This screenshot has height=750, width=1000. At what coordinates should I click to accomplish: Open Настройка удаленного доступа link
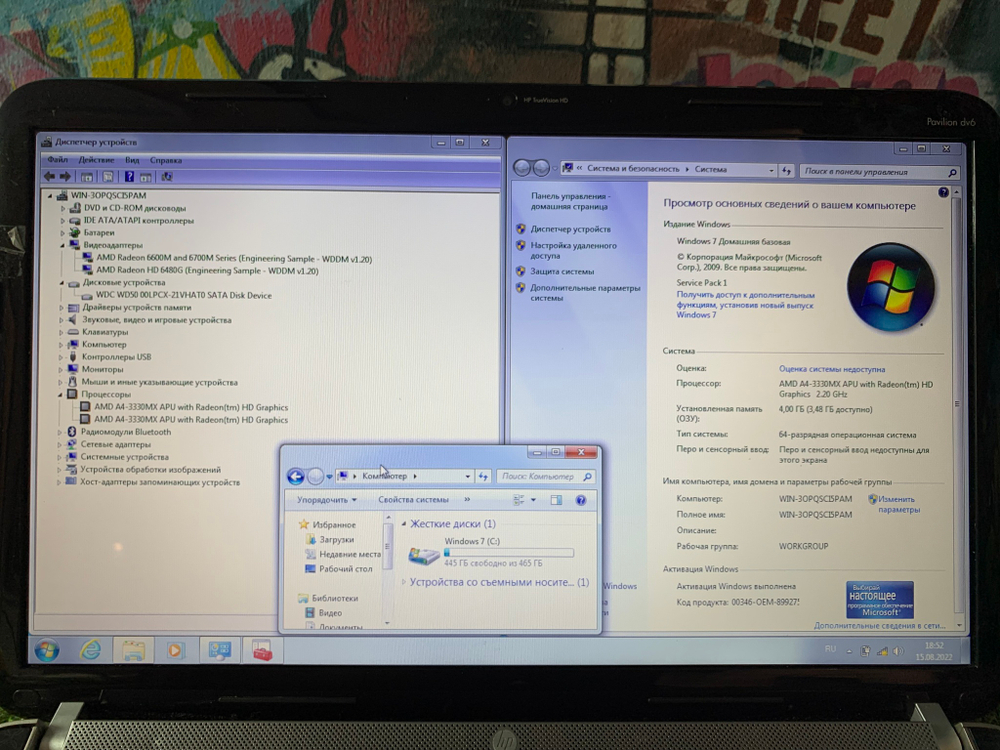[573, 250]
